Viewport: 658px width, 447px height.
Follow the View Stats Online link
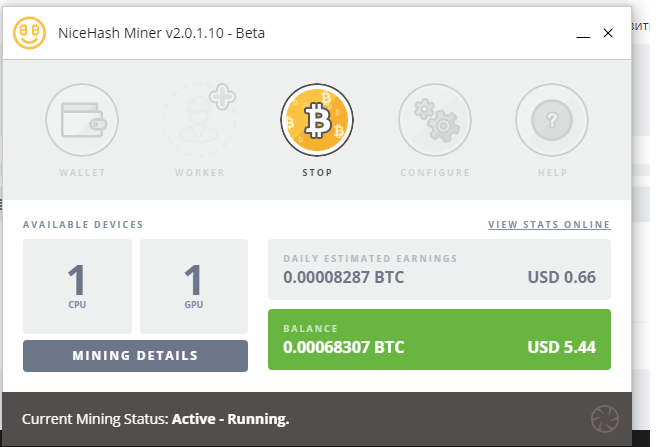click(549, 225)
